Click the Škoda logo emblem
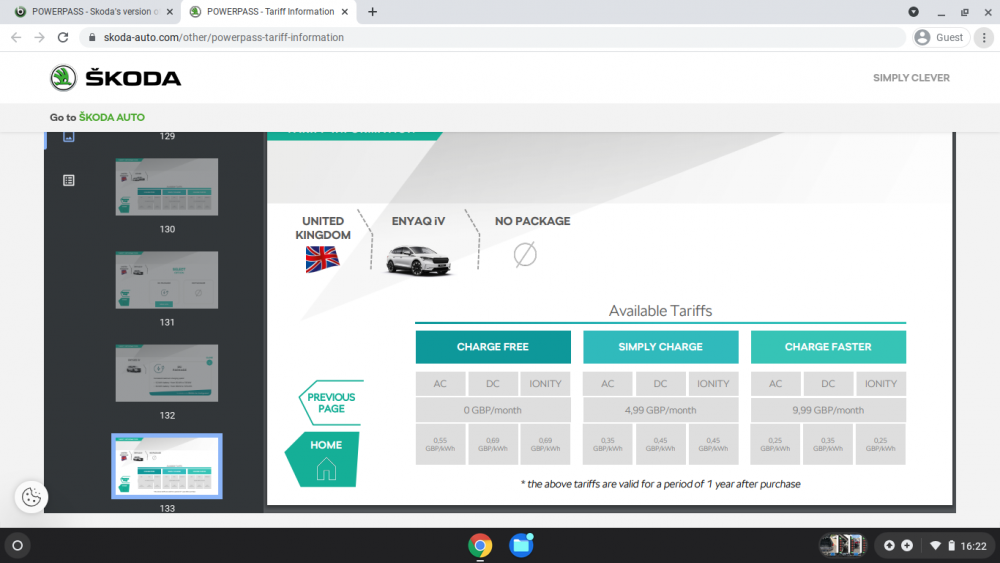This screenshot has width=1000, height=563. pos(63,78)
